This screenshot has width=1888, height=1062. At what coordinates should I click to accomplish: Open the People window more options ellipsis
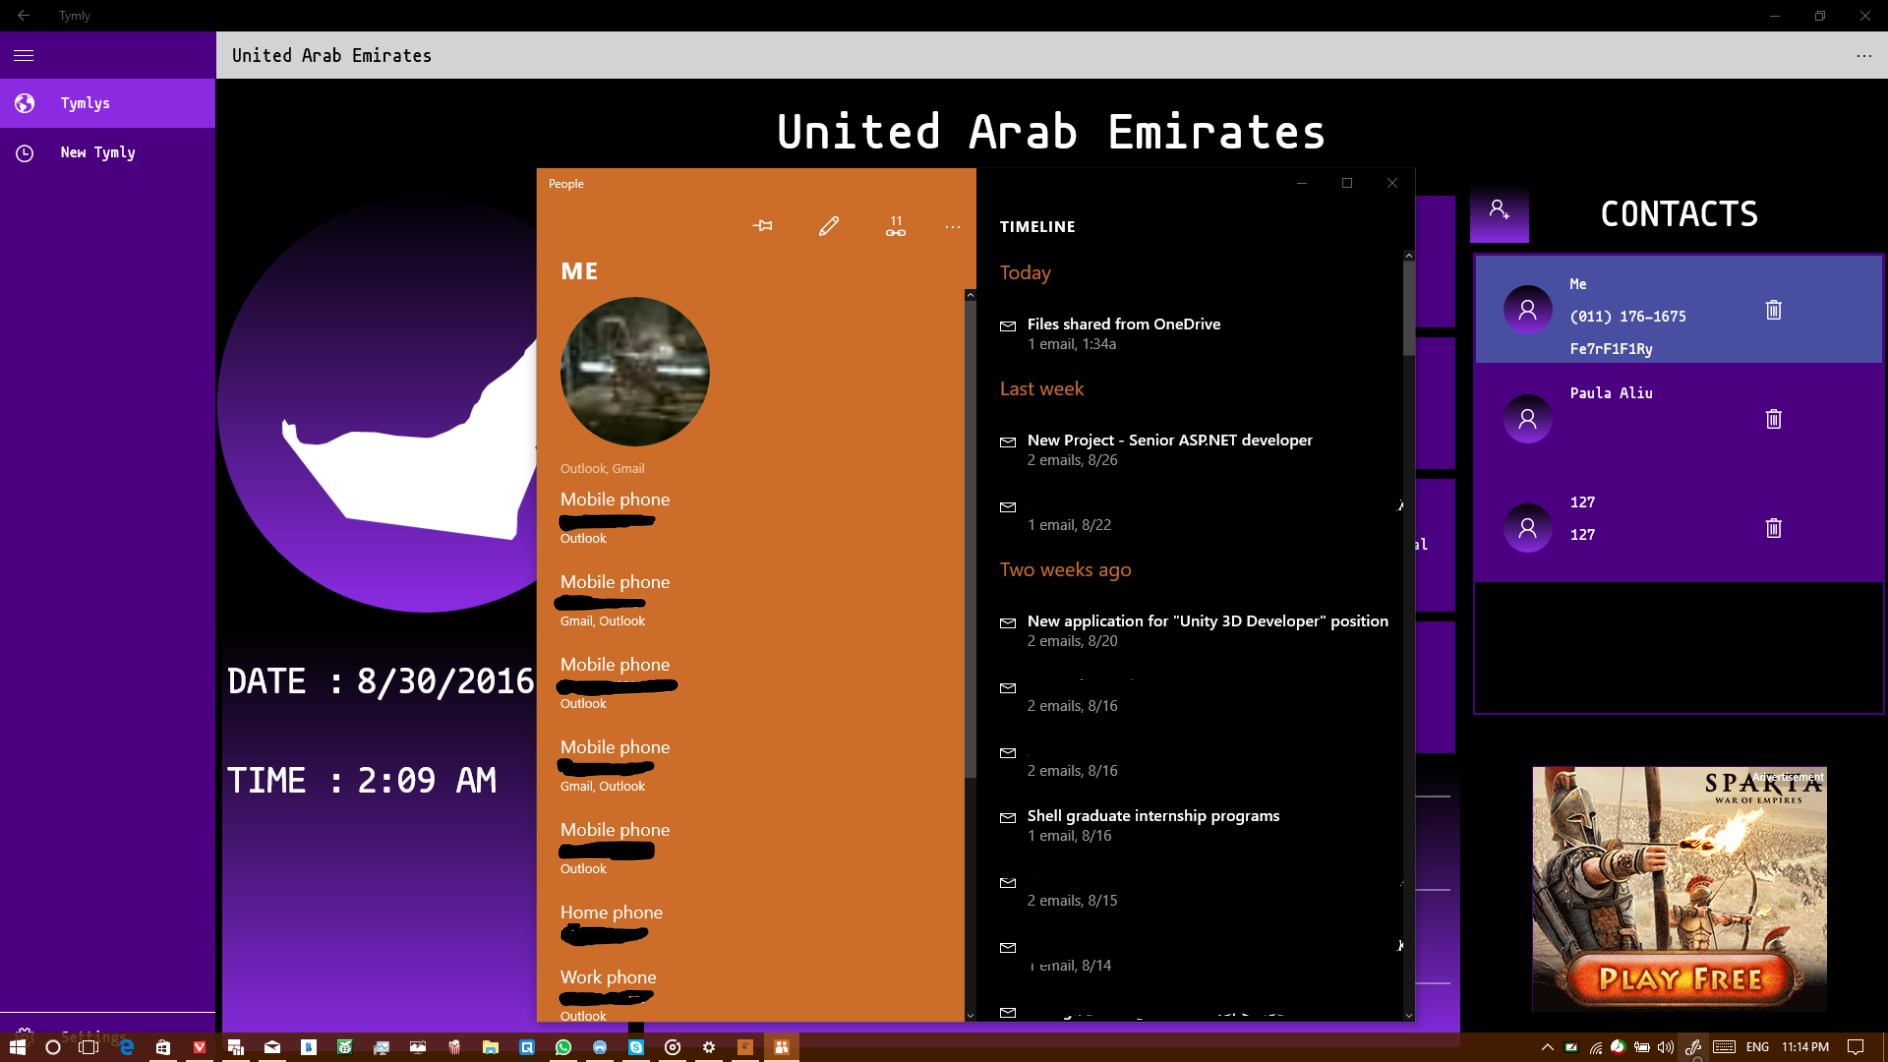[x=952, y=227]
